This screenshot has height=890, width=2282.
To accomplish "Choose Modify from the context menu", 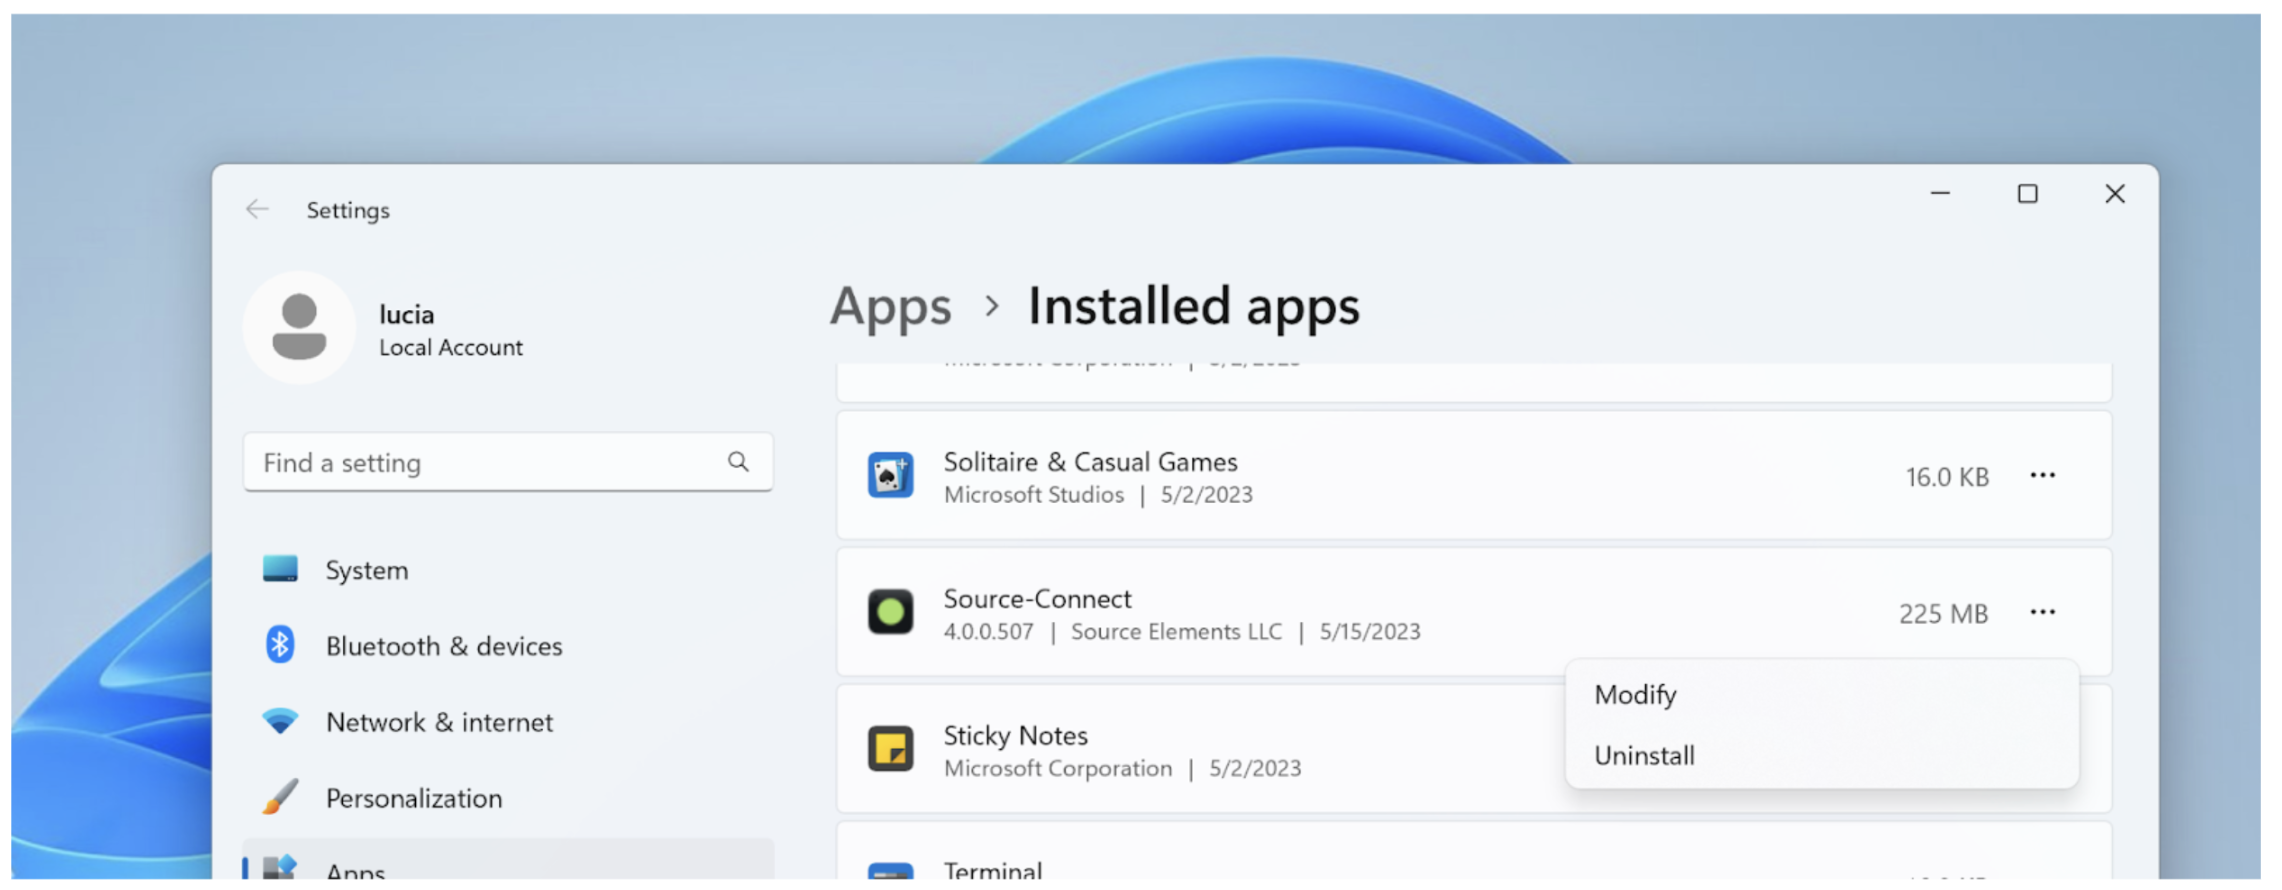I will click(1635, 694).
